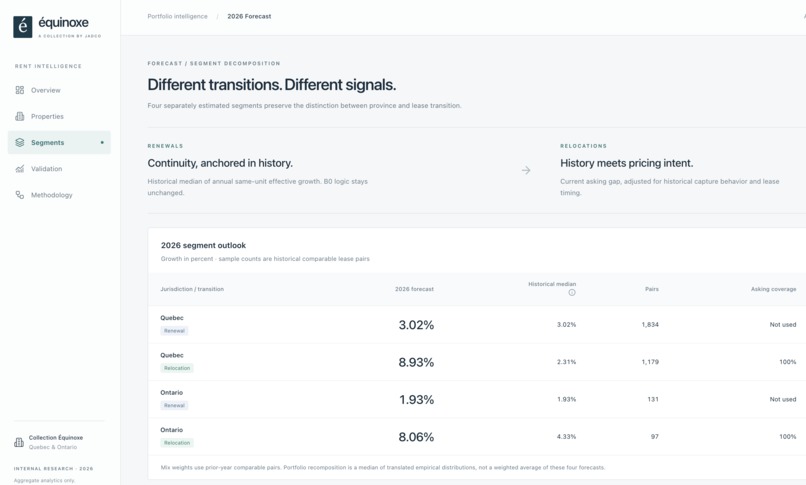Click the Ontario Renewal tag

[174, 405]
